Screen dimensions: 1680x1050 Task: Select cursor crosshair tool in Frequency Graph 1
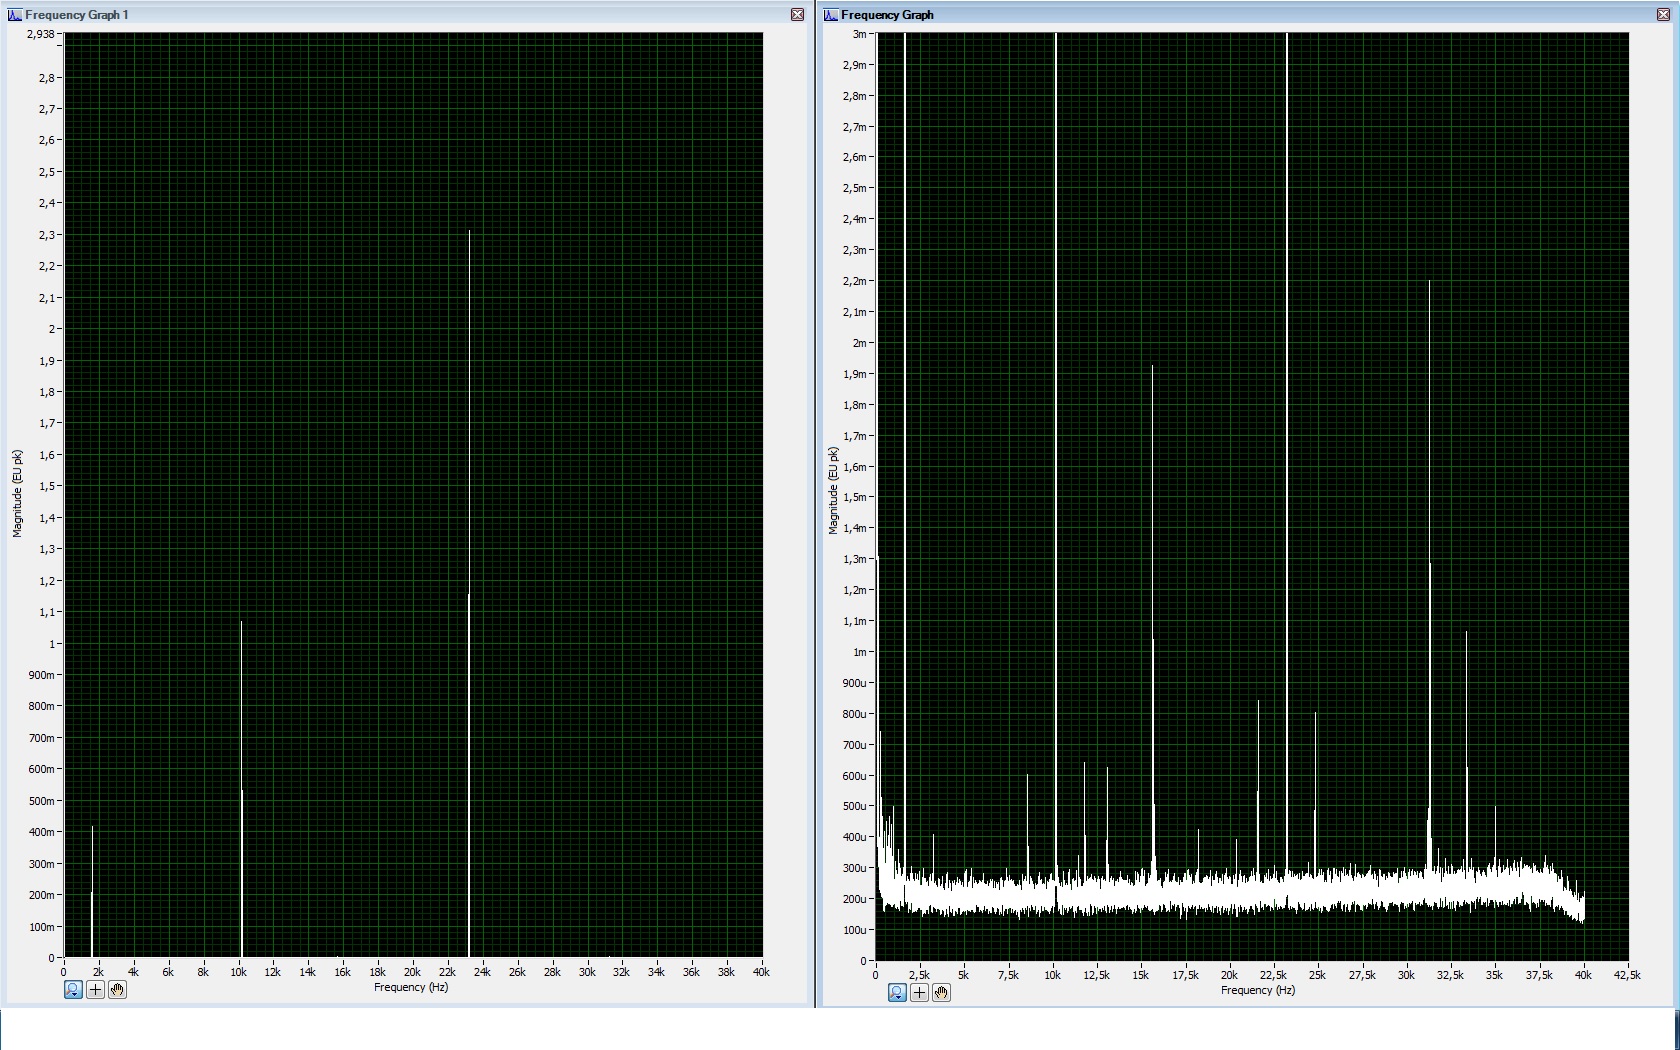(95, 989)
